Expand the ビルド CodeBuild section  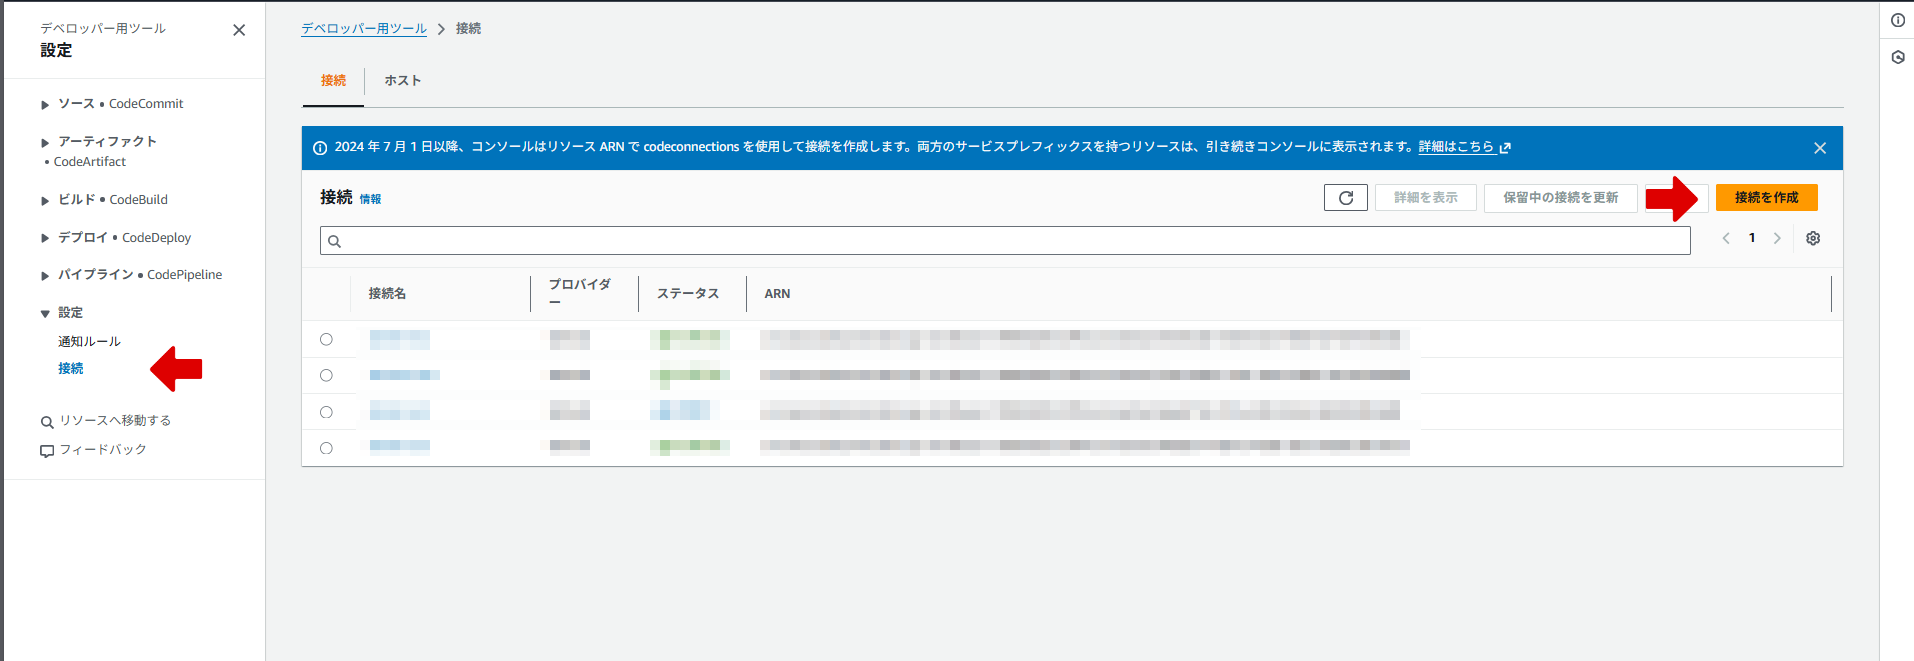[x=45, y=201]
